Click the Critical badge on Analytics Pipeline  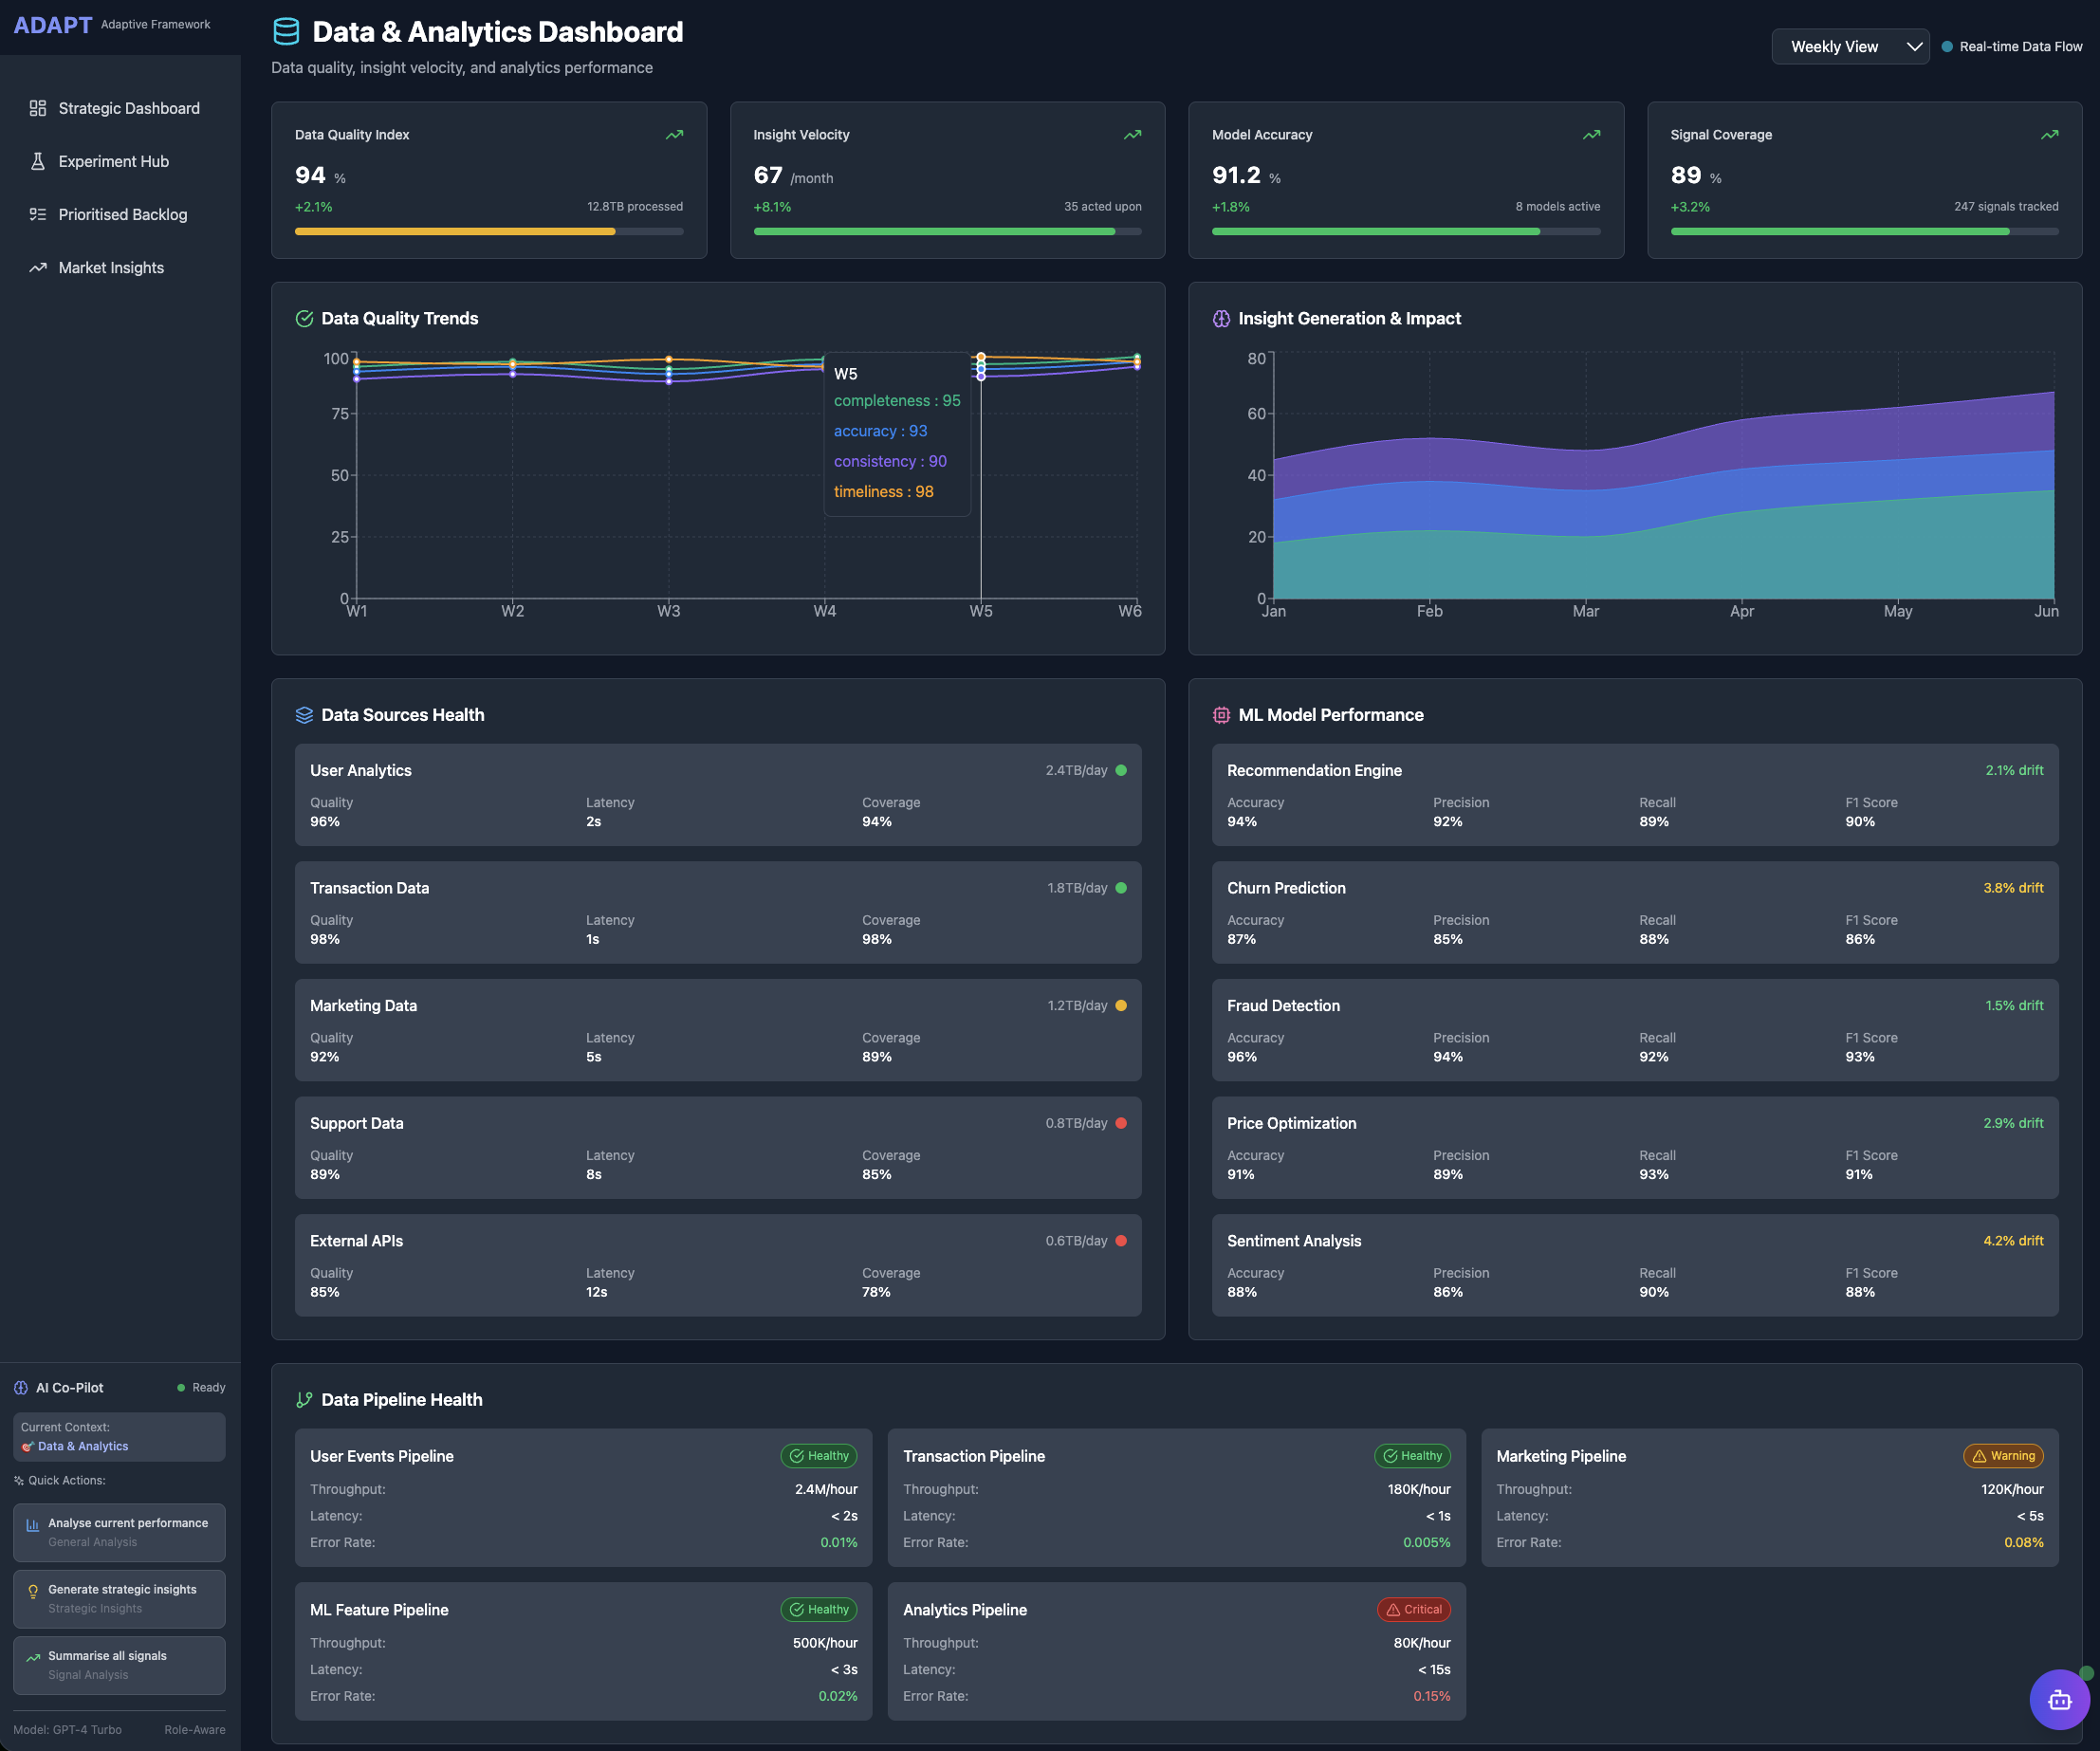[x=1413, y=1609]
